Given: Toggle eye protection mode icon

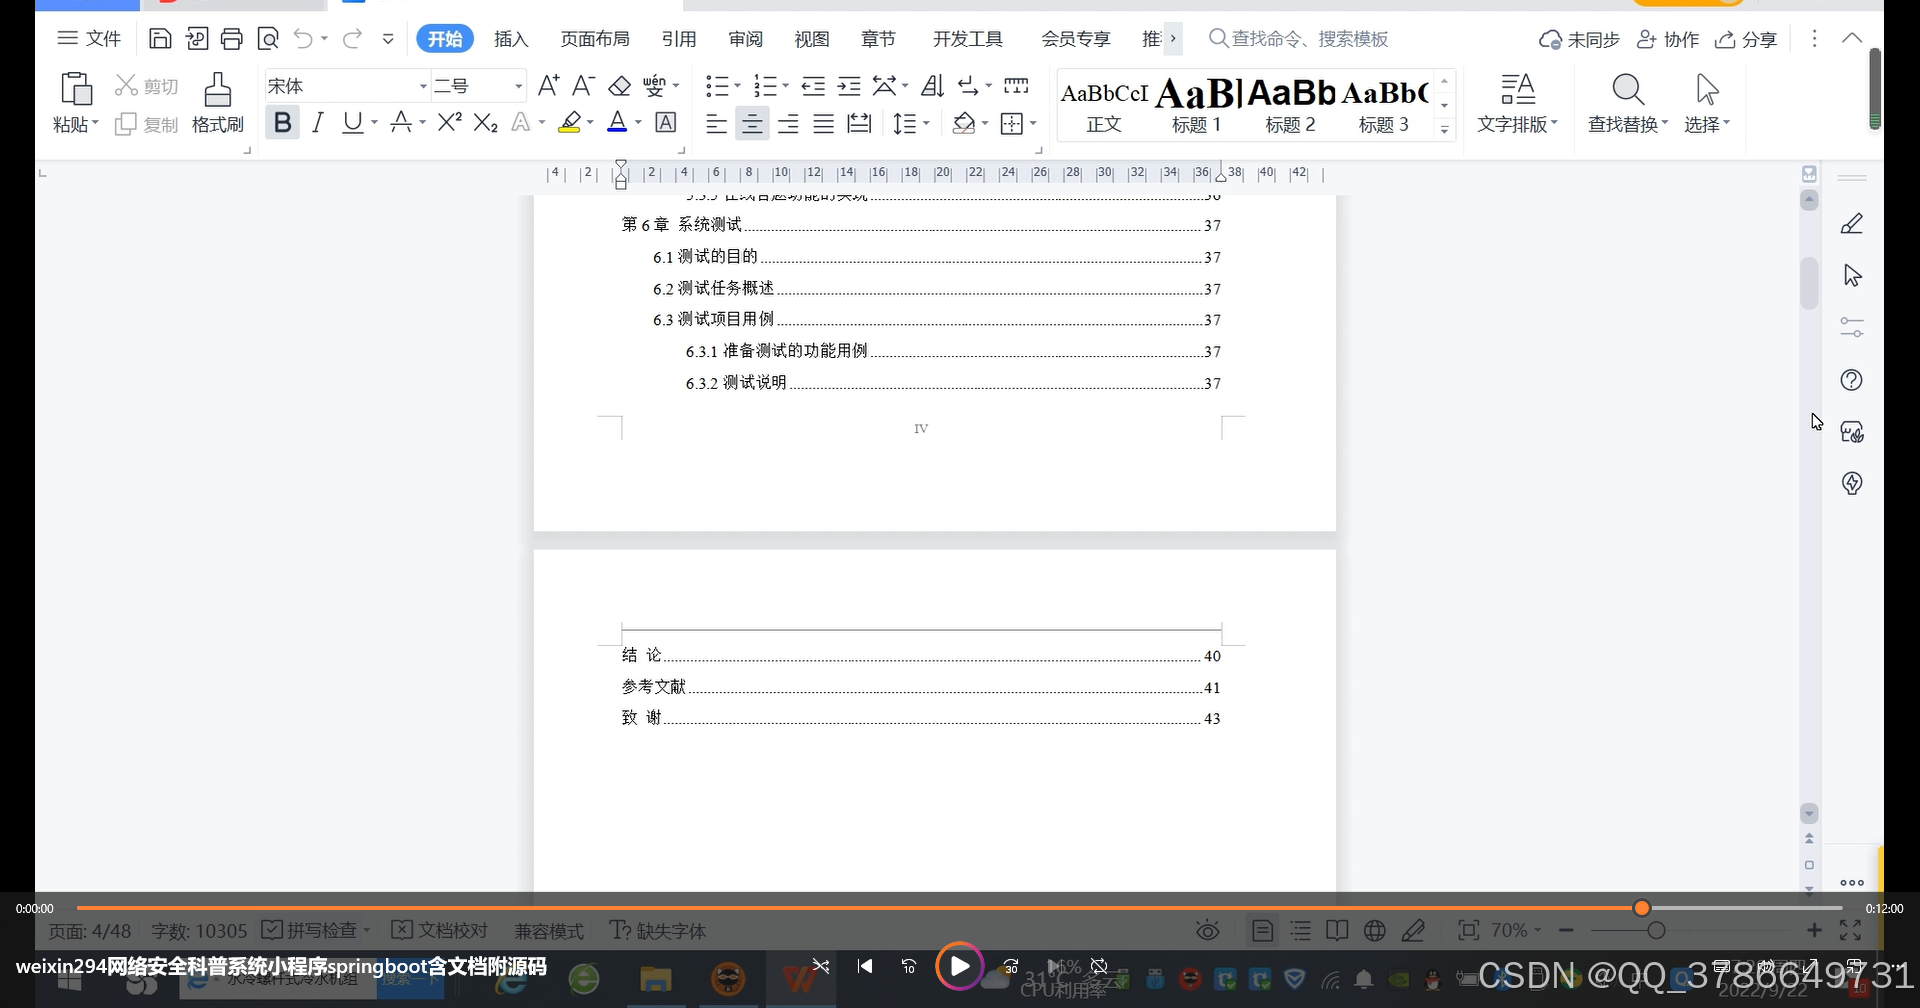Looking at the screenshot, I should coord(1208,931).
